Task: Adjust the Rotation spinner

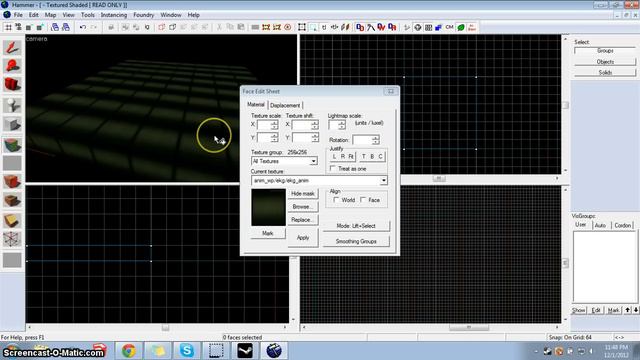Action: (376, 140)
